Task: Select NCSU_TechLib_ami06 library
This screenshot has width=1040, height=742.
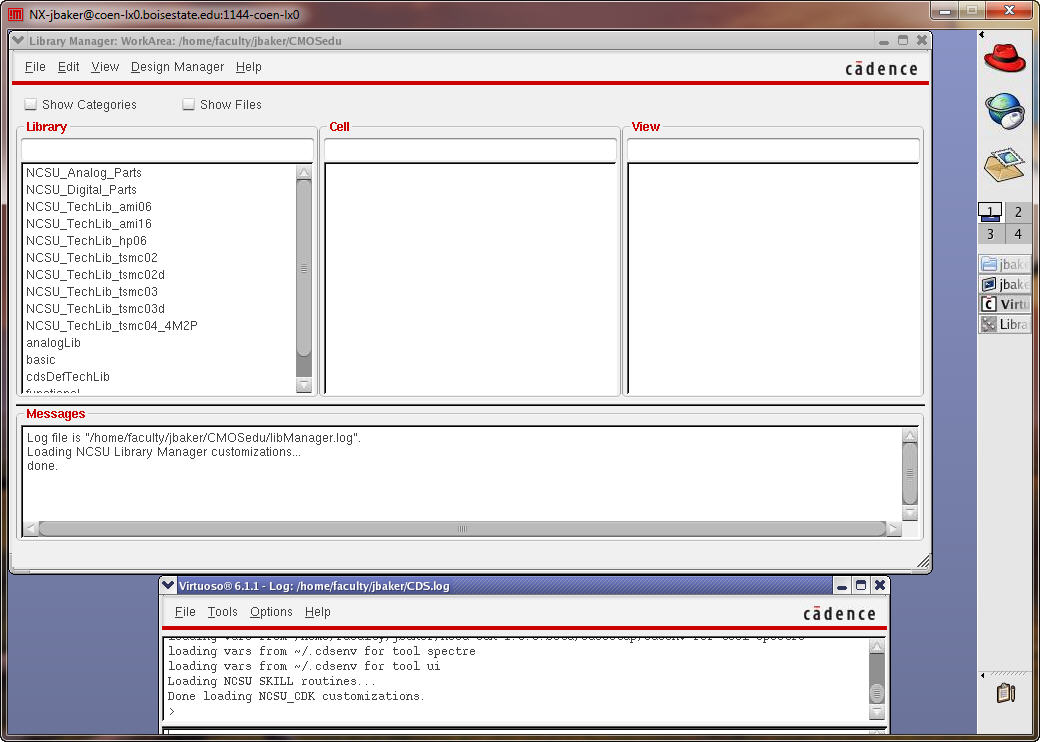Action: (88, 207)
